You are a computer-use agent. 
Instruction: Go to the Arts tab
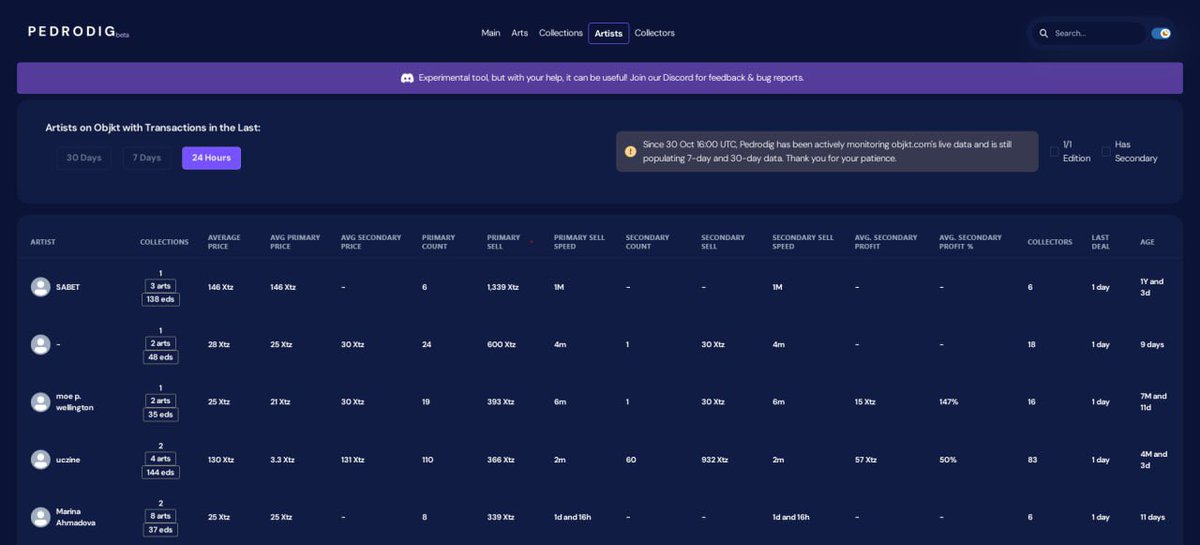(520, 33)
